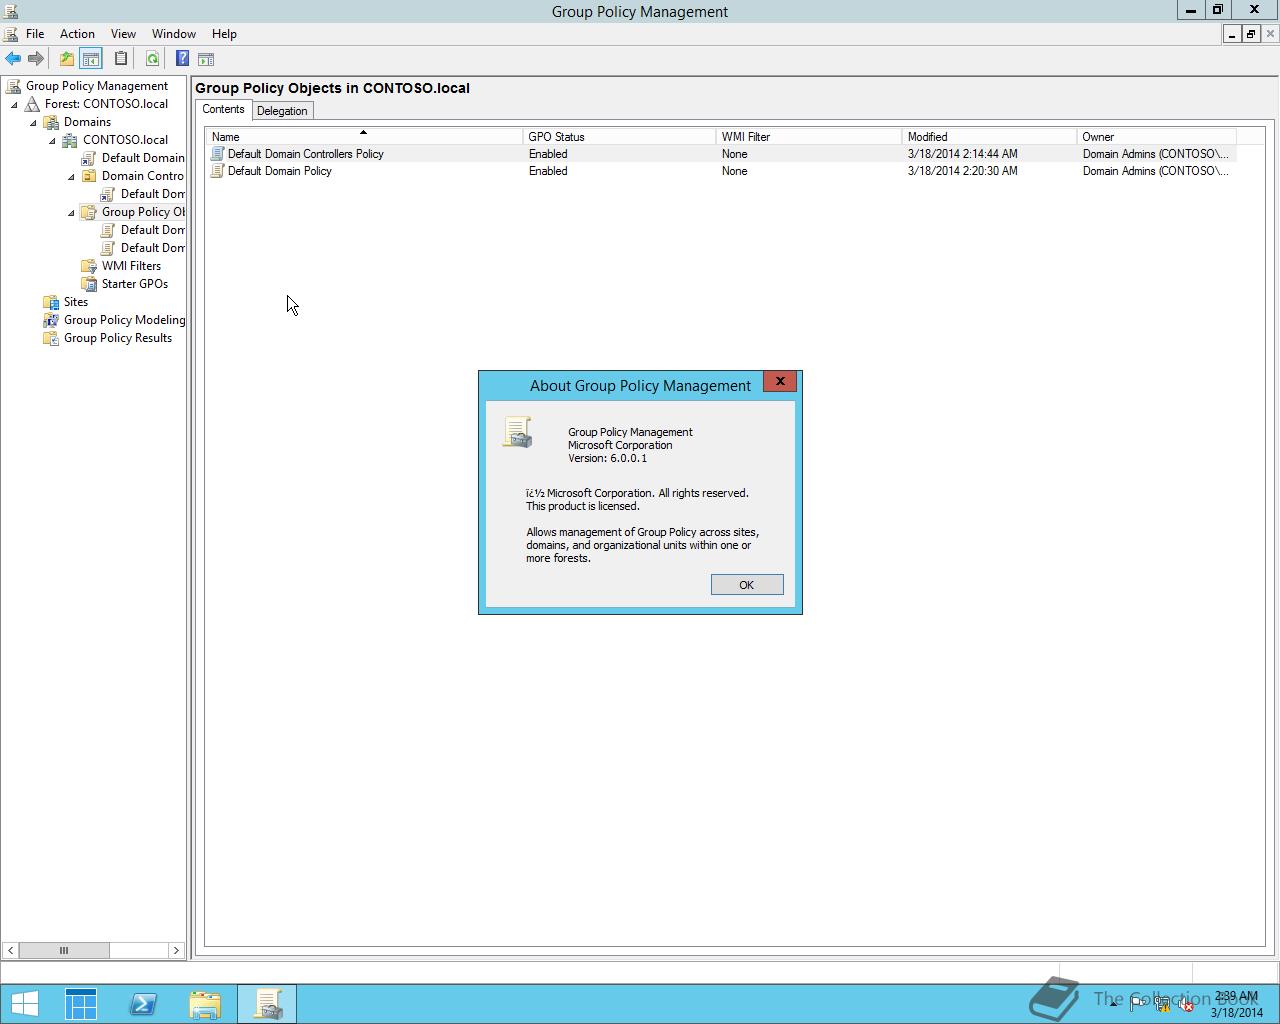Screen dimensions: 1280x1024
Task: Click the system tray clock
Action: tap(1236, 1004)
